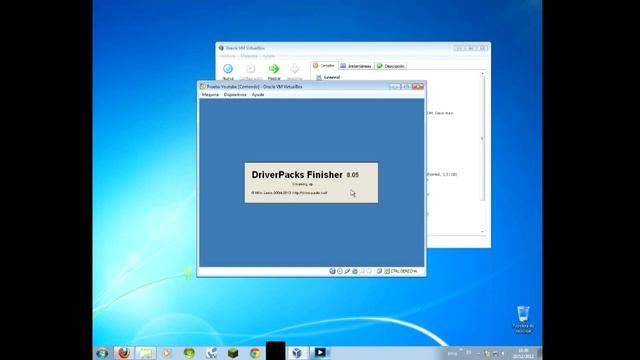Open Google Chrome from the taskbar
640x360 pixels.
pyautogui.click(x=255, y=353)
